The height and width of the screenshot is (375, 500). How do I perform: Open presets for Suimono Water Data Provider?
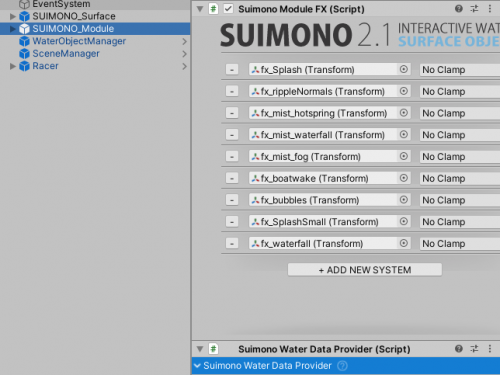[474, 349]
